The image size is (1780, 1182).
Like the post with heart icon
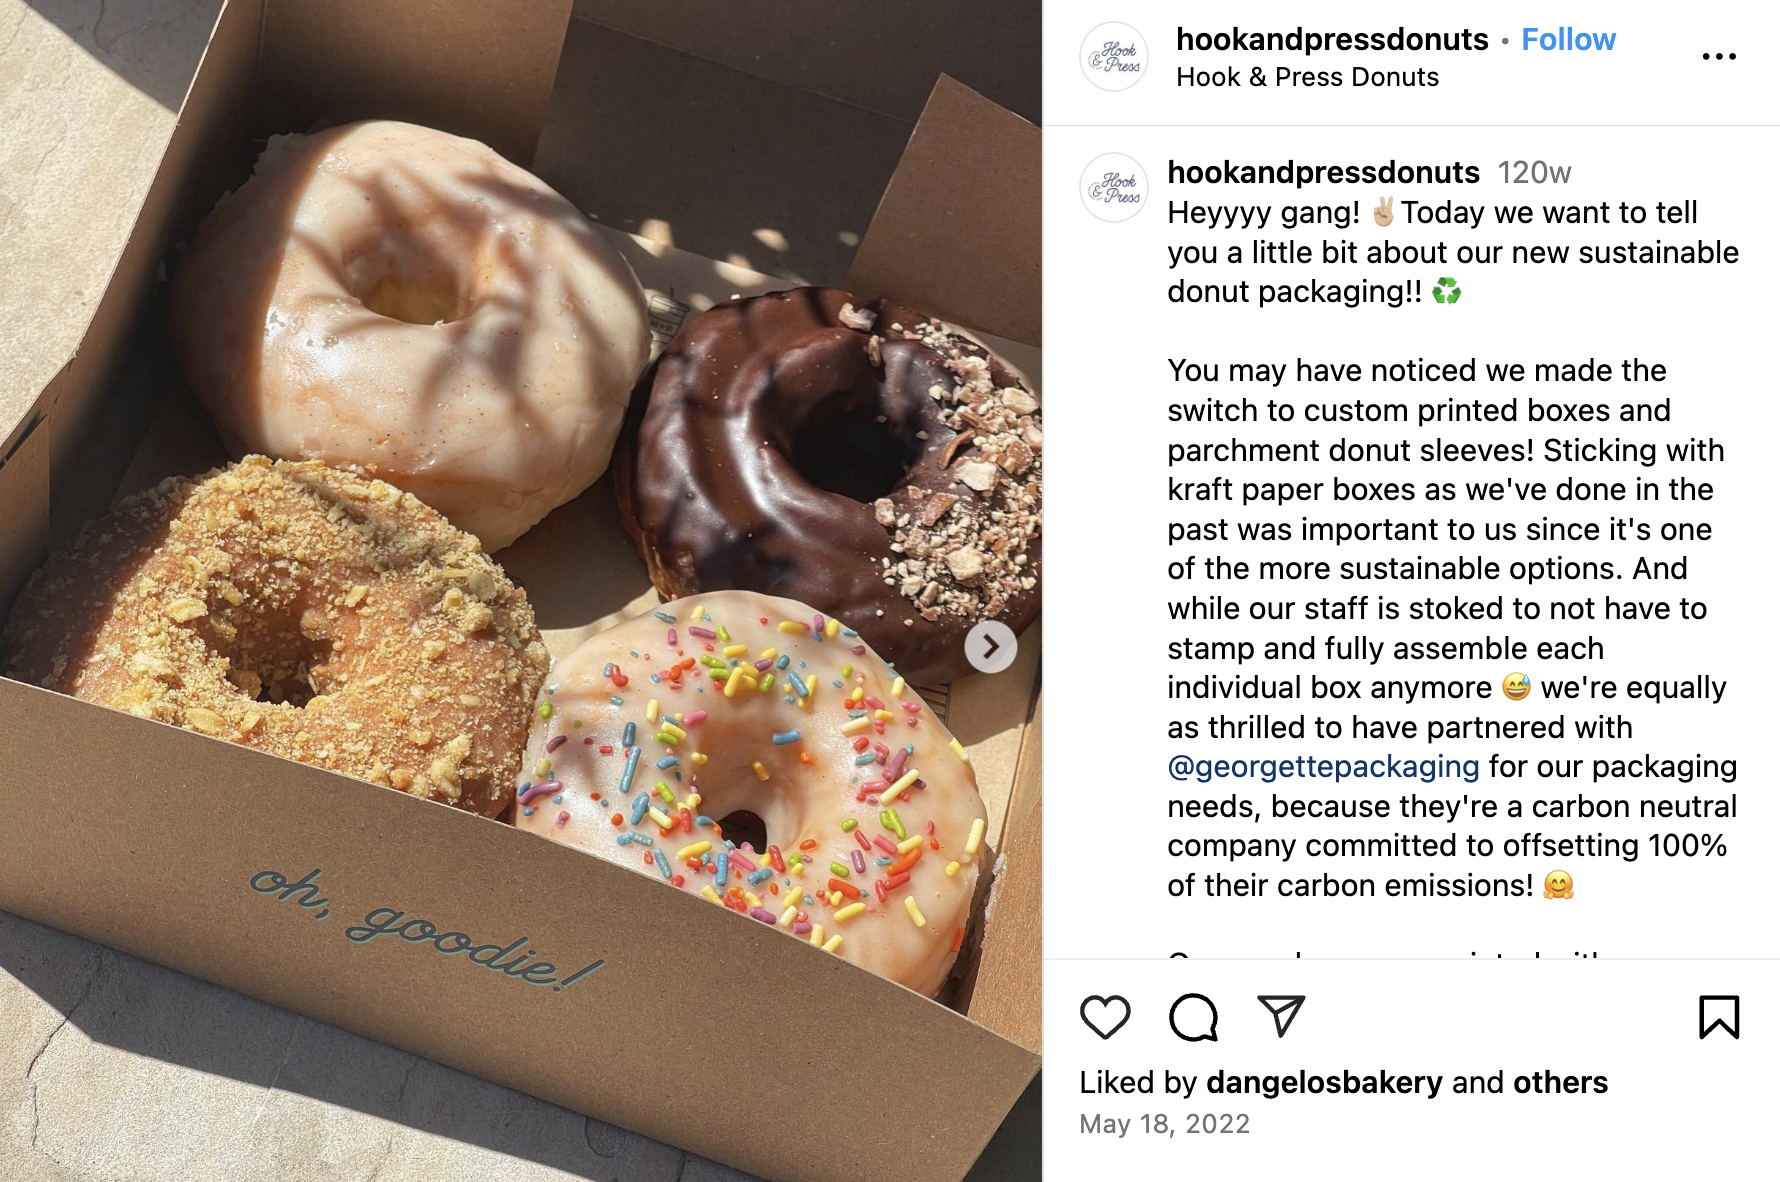coord(1105,1017)
